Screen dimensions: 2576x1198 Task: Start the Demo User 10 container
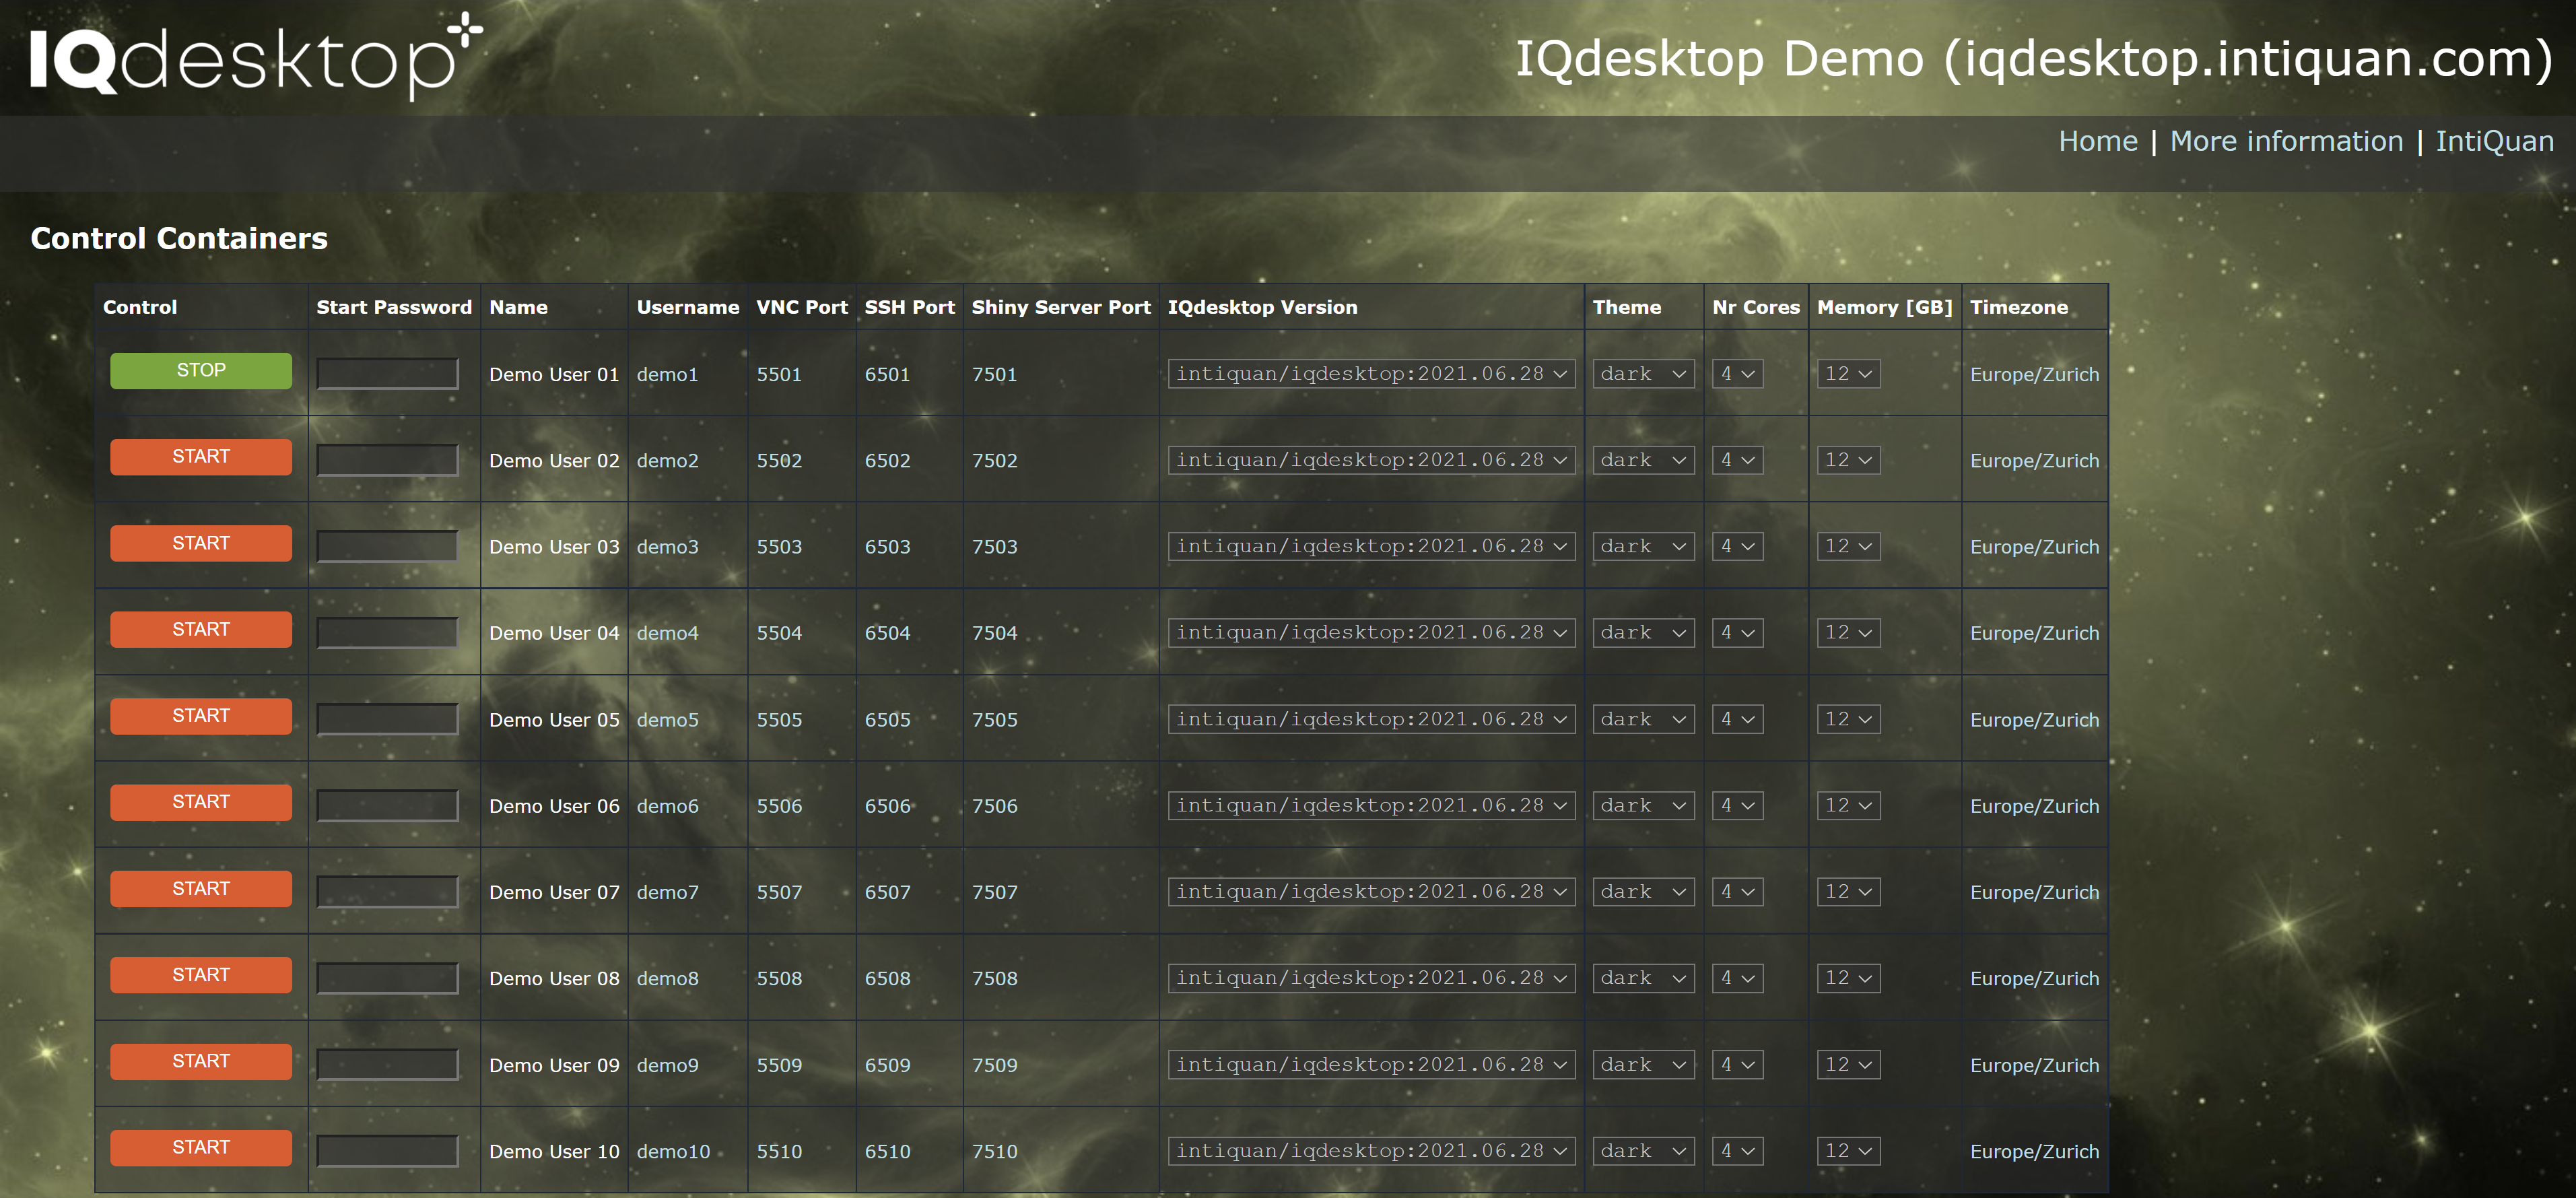(x=201, y=1148)
